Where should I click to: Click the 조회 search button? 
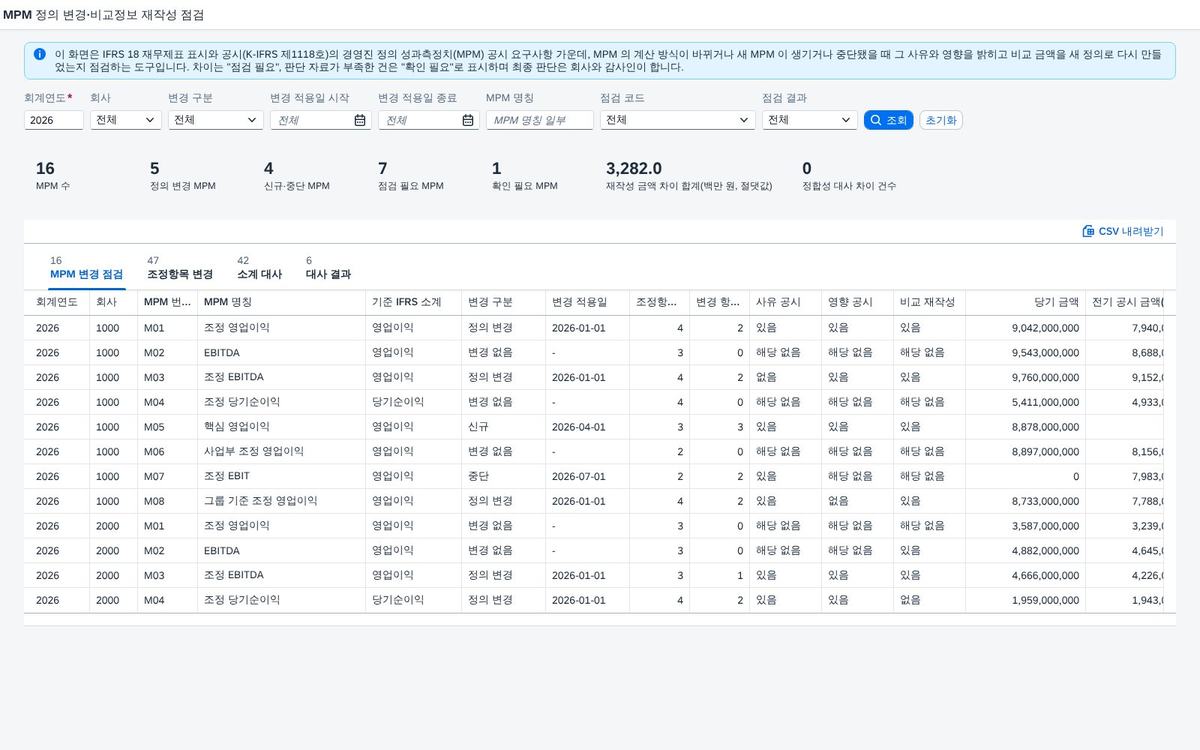[x=889, y=120]
